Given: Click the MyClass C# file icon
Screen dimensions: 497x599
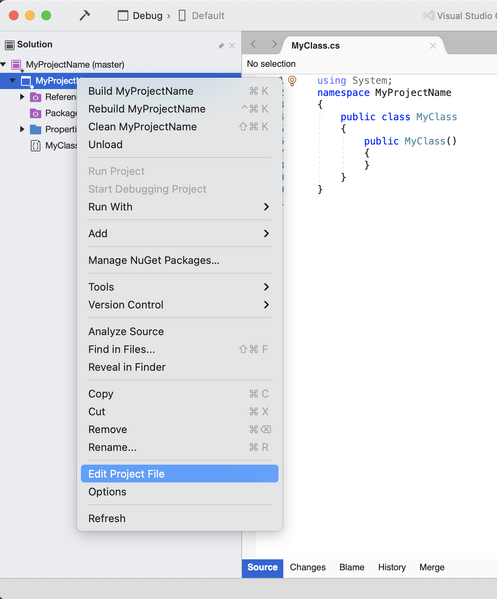Looking at the screenshot, I should pos(36,146).
